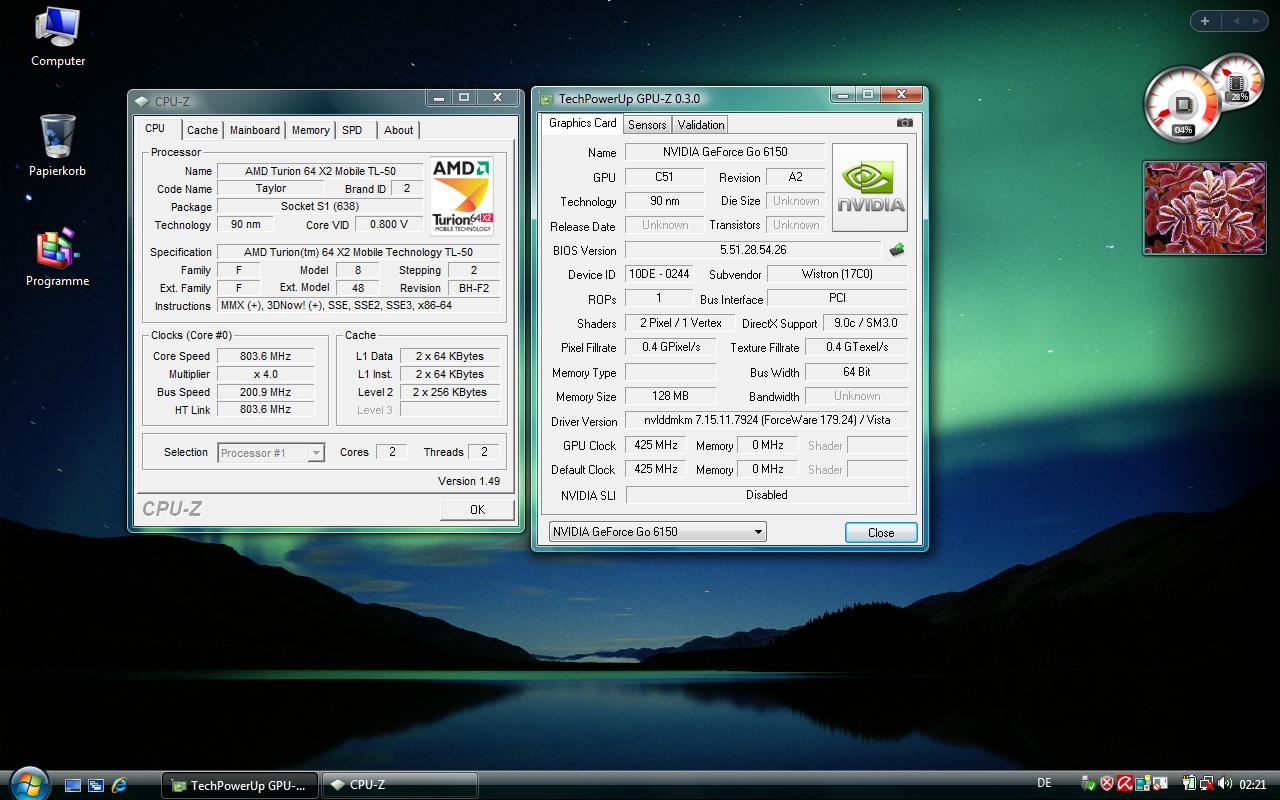Screen dimensions: 1280x800
Task: Switch to the Sensors tab in GPU-Z
Action: [x=647, y=125]
